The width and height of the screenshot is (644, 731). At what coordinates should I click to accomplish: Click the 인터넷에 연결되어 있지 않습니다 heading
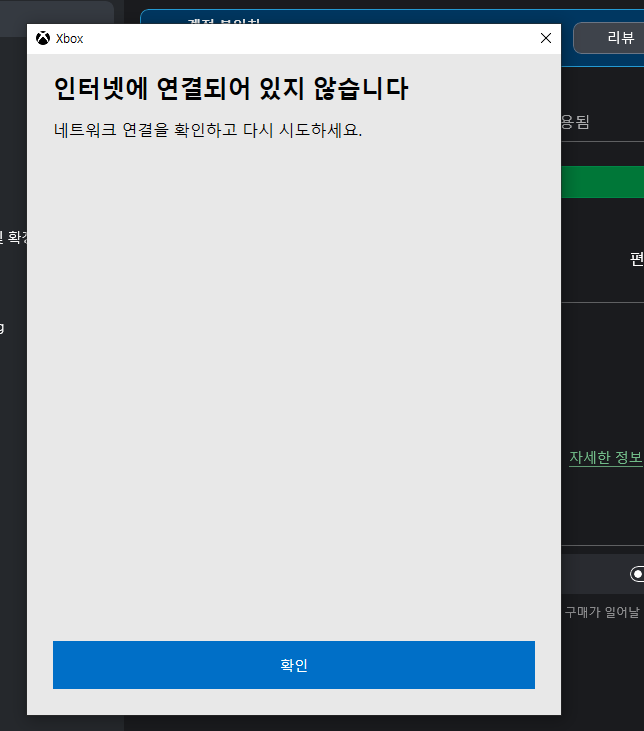pos(231,88)
